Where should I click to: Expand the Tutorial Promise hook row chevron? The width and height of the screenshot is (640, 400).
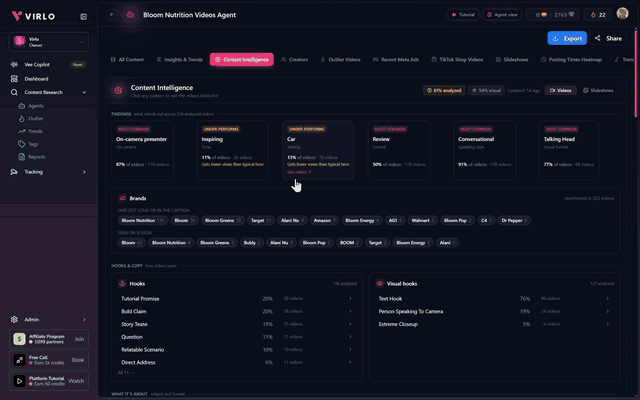tap(350, 299)
